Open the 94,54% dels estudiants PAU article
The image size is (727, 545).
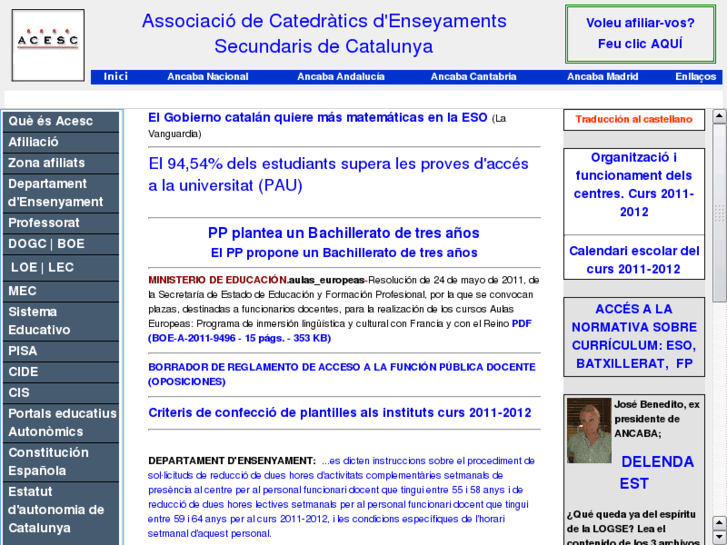pos(338,175)
